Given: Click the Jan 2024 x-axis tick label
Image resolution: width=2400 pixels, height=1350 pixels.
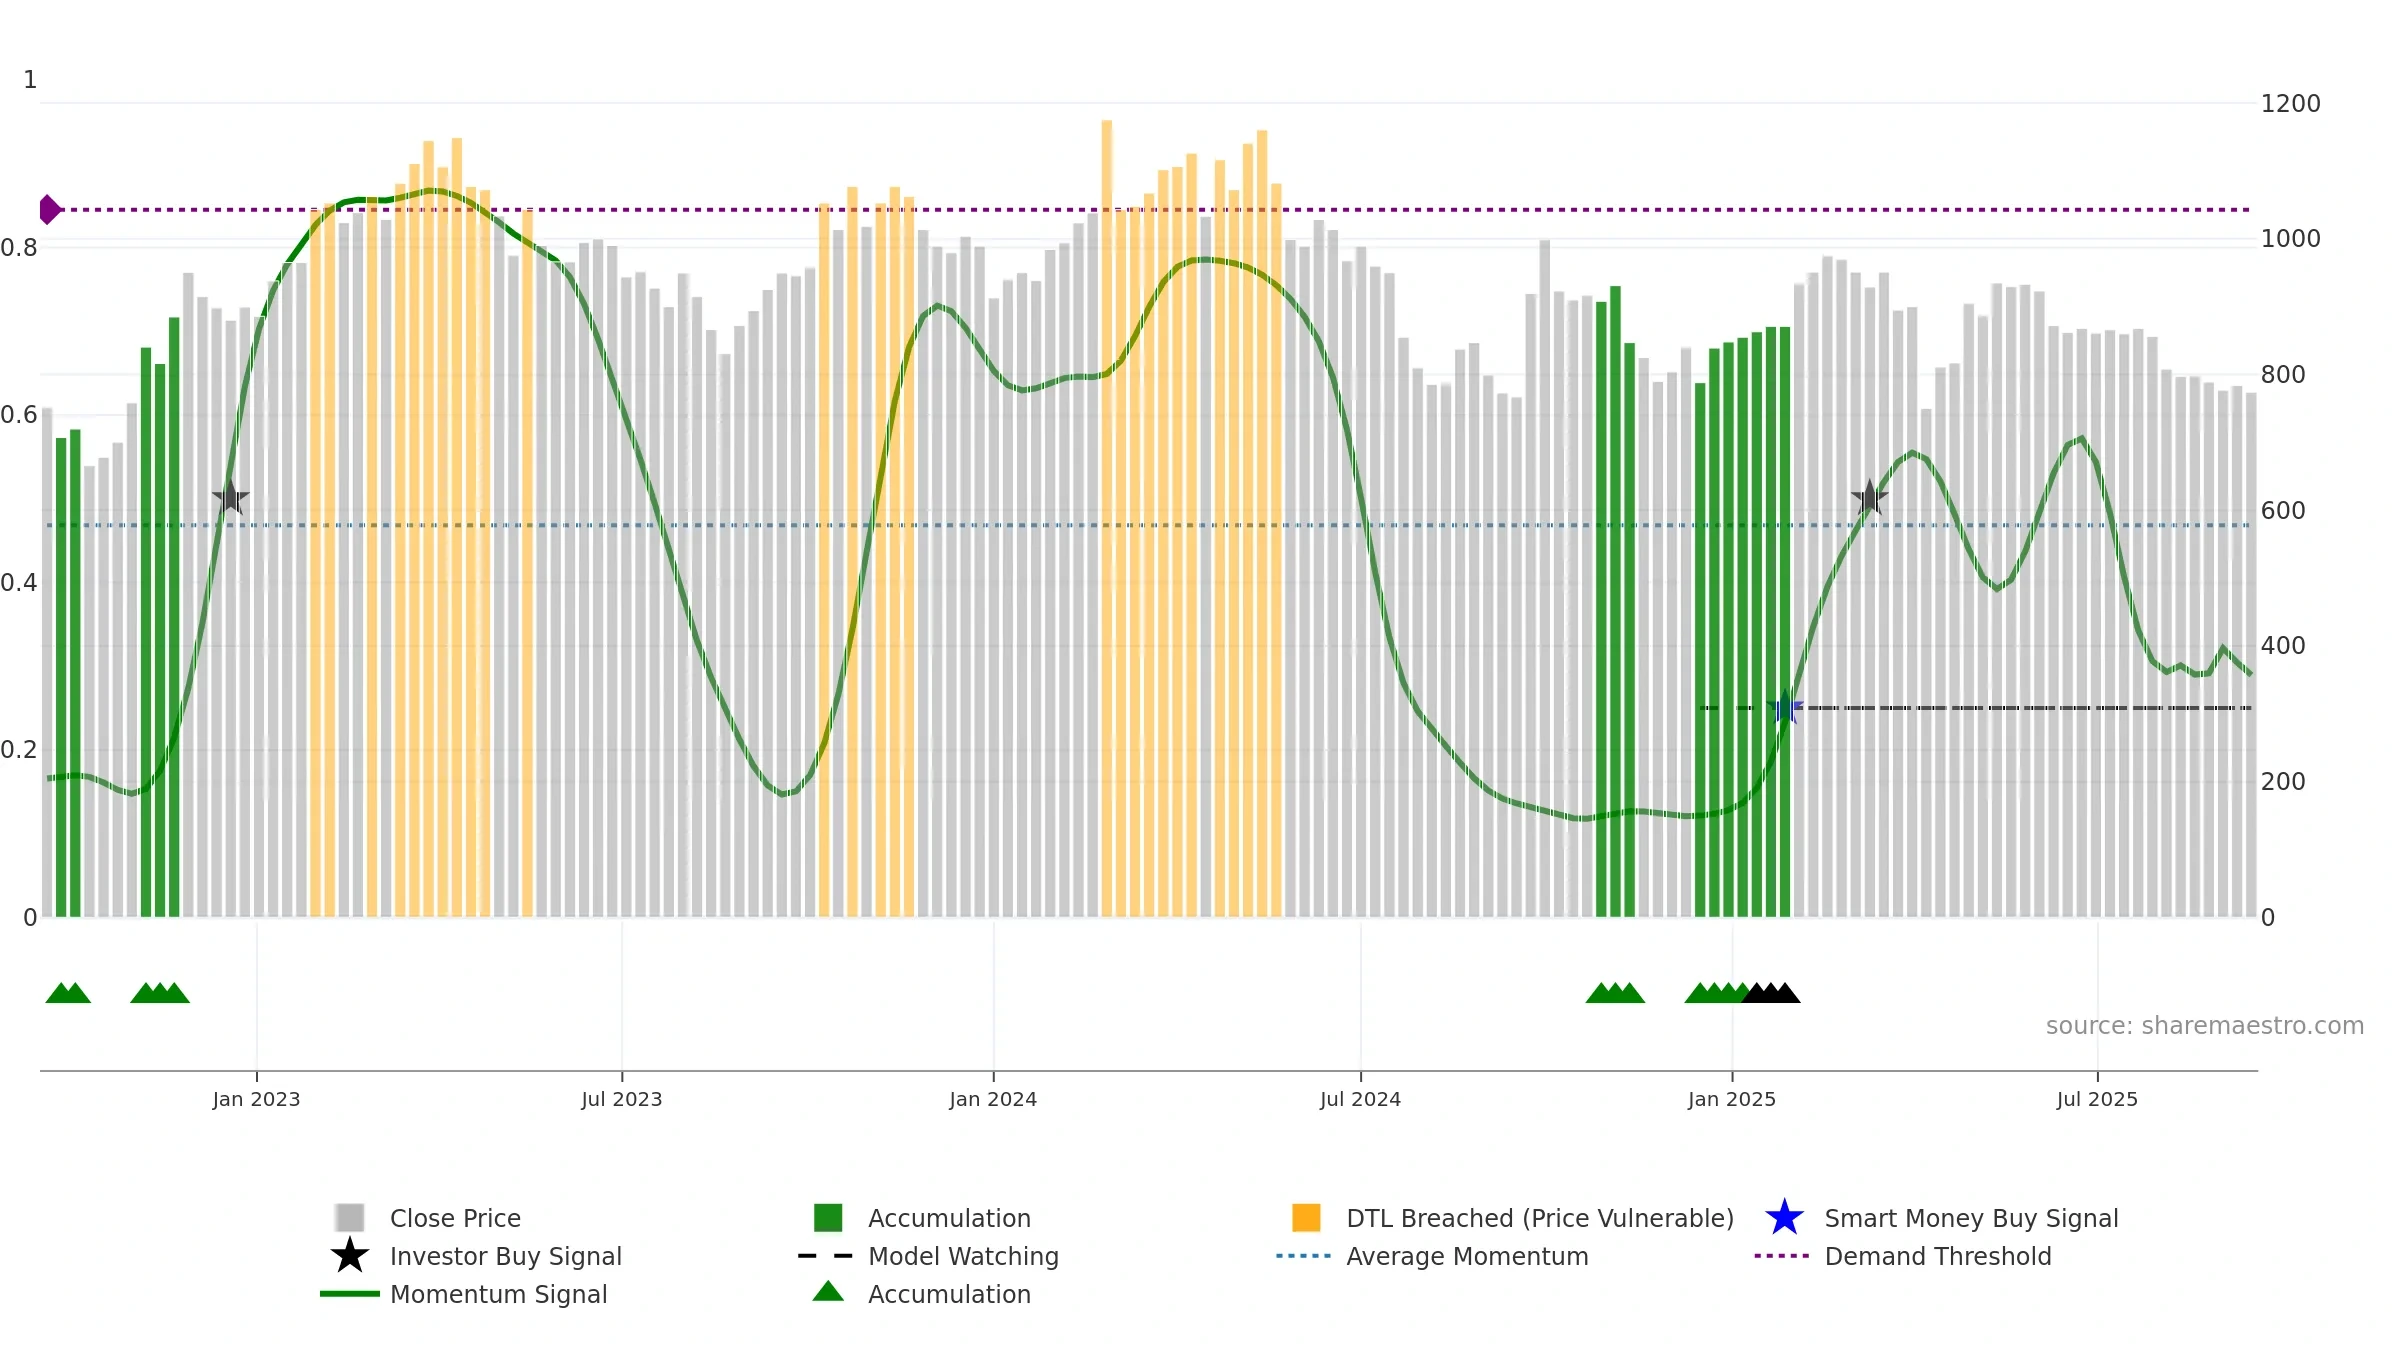Looking at the screenshot, I should point(993,1099).
